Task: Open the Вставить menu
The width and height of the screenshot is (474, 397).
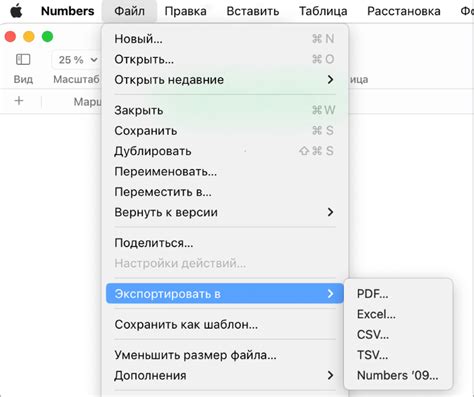Action: coord(253,11)
